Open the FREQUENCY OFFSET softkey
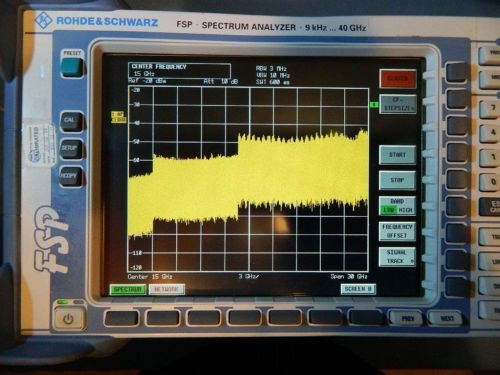The height and width of the screenshot is (375, 500). (x=397, y=231)
